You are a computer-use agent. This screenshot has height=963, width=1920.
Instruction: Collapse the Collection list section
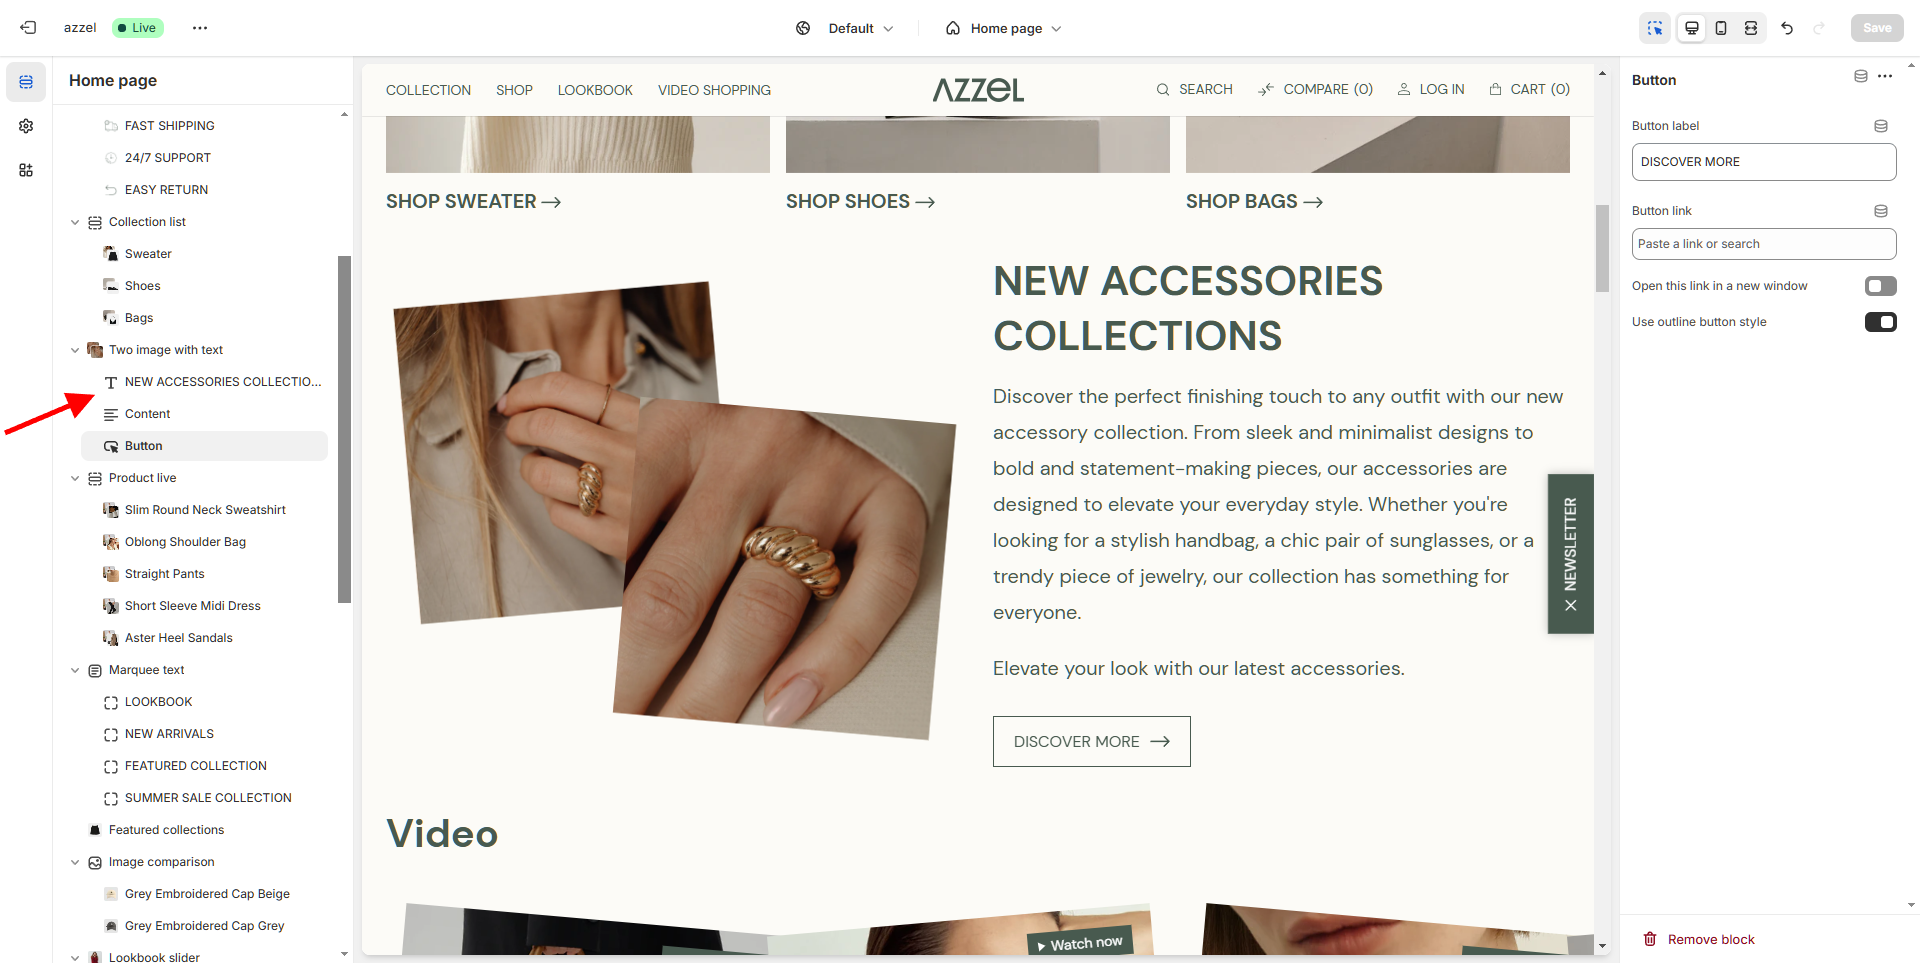coord(75,222)
